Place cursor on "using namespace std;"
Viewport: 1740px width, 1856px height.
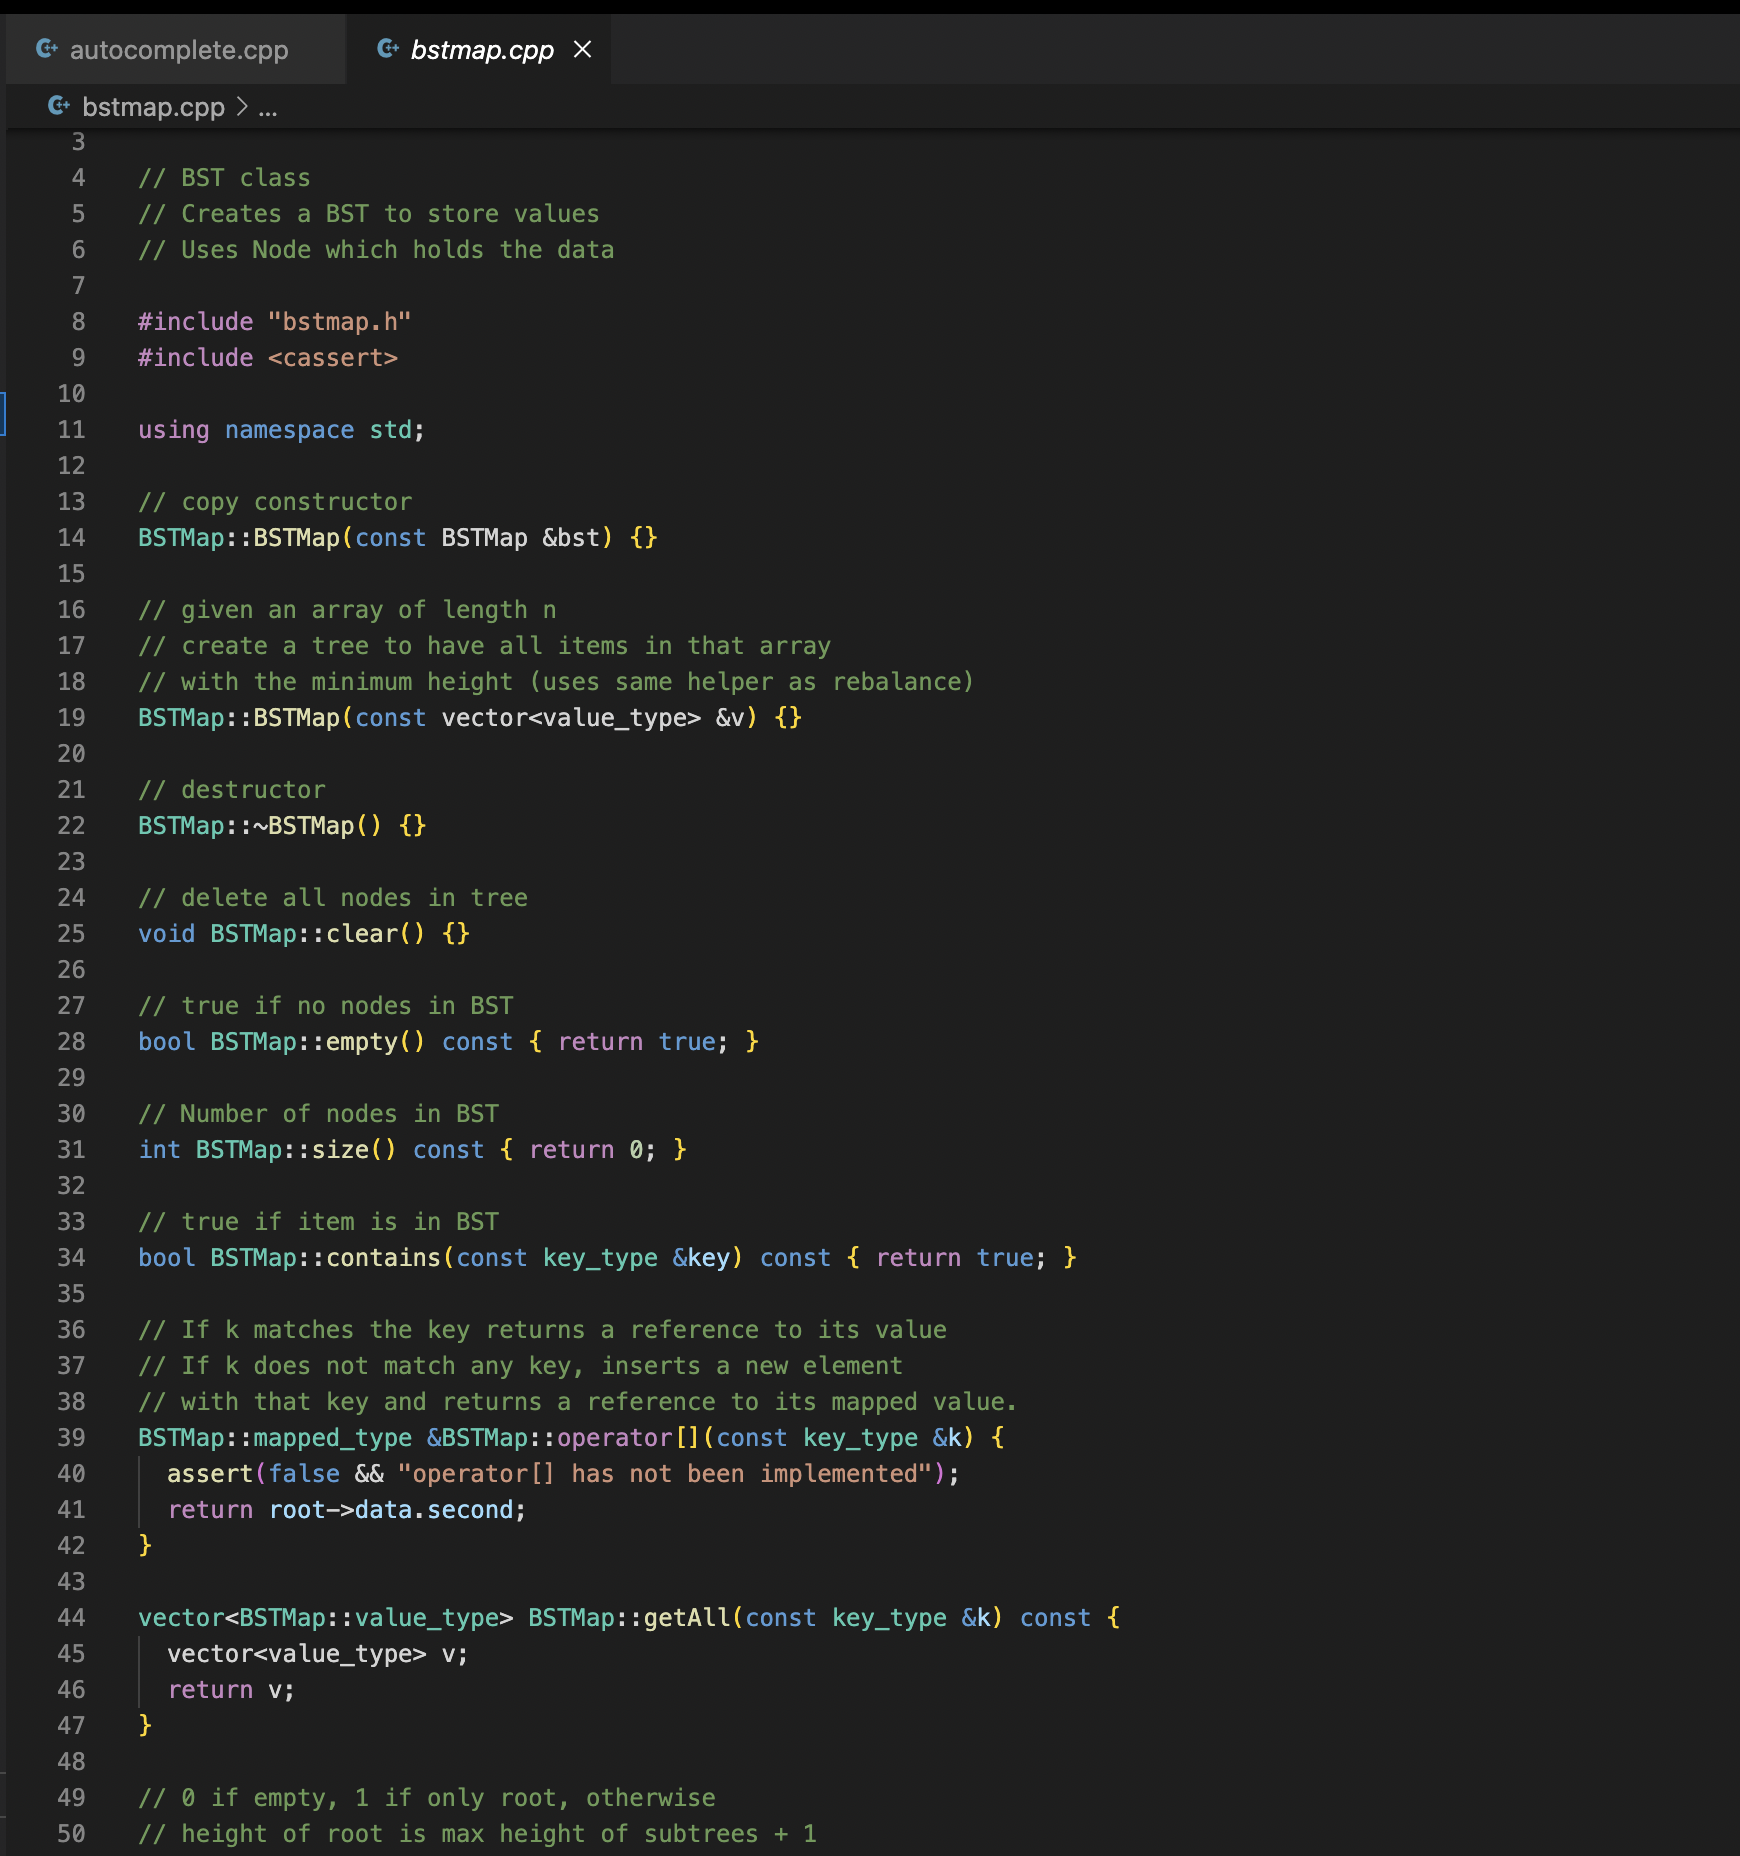pyautogui.click(x=280, y=429)
